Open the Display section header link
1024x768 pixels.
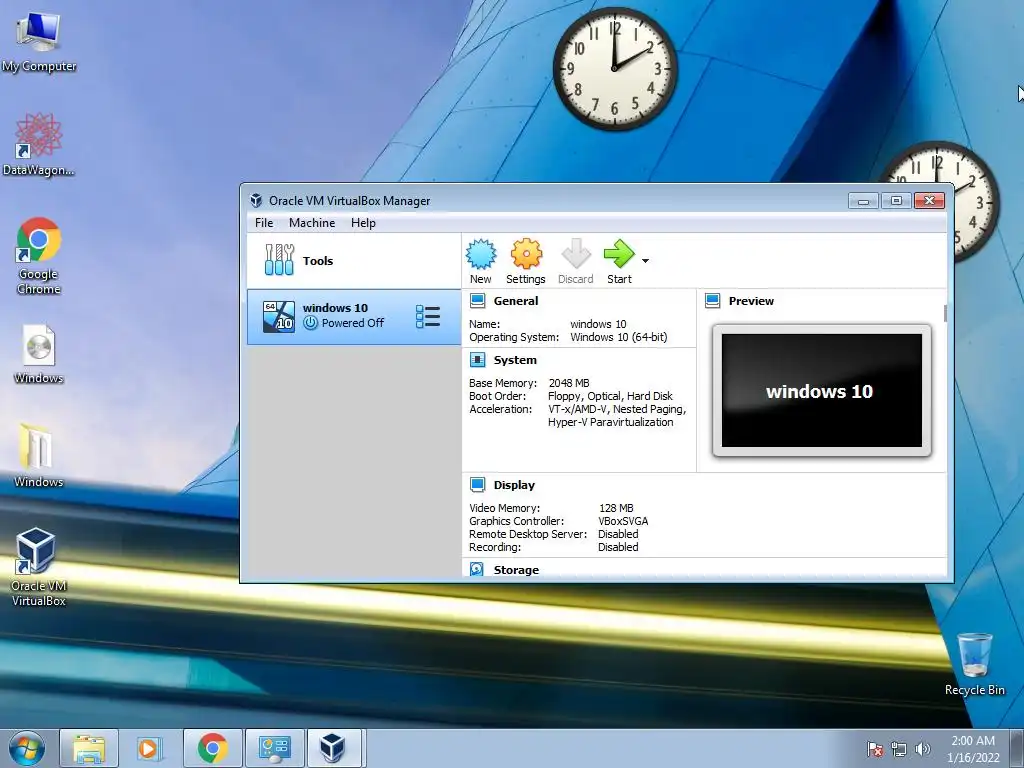click(x=514, y=485)
